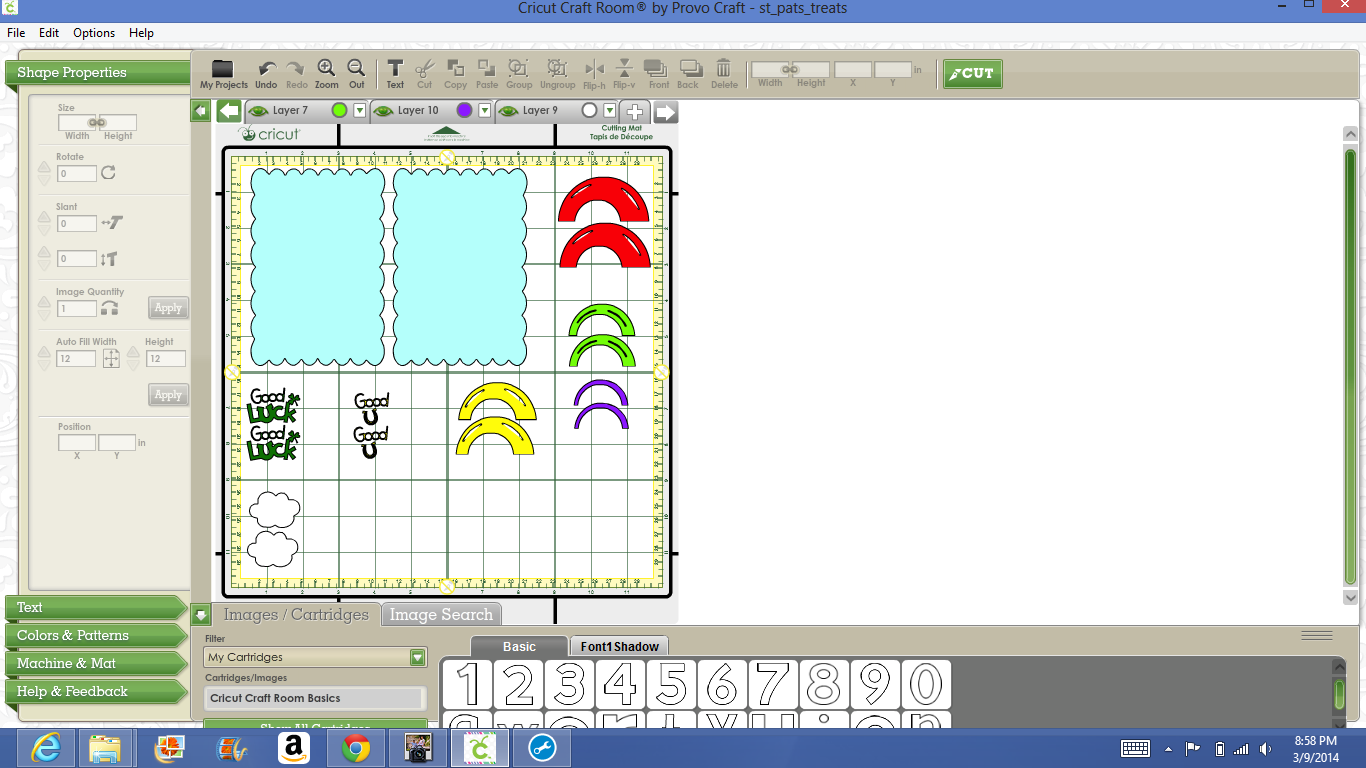1366x768 pixels.
Task: Send selection to Back
Action: (x=689, y=68)
